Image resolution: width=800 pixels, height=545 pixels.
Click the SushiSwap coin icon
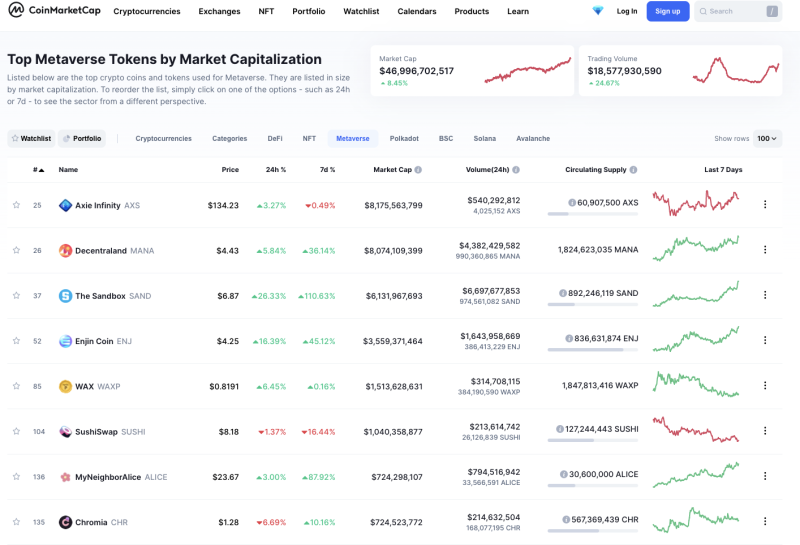pyautogui.click(x=65, y=432)
